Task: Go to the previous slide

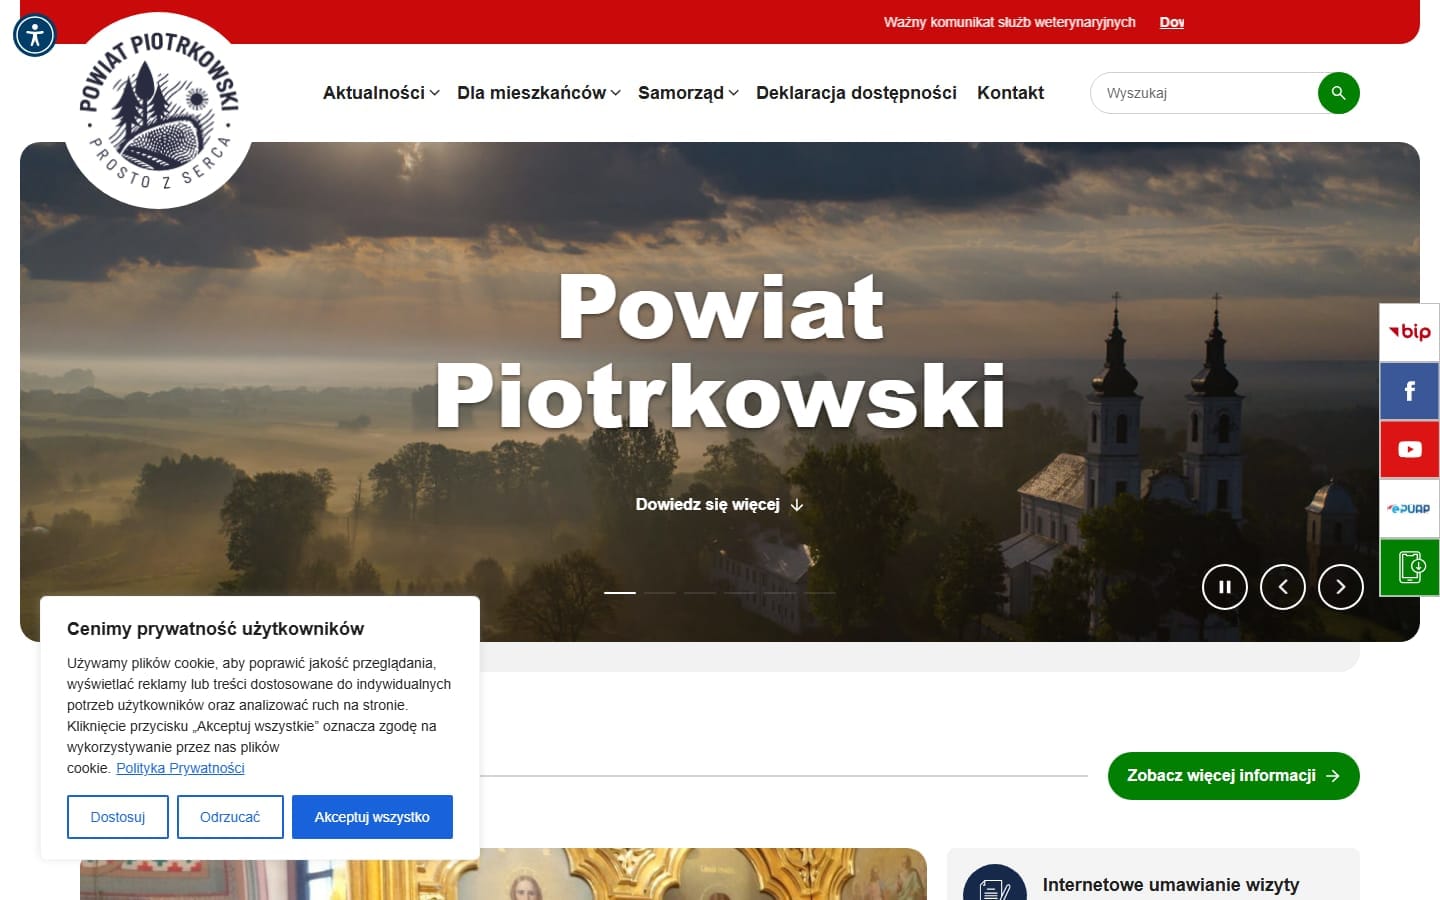Action: point(1283,587)
